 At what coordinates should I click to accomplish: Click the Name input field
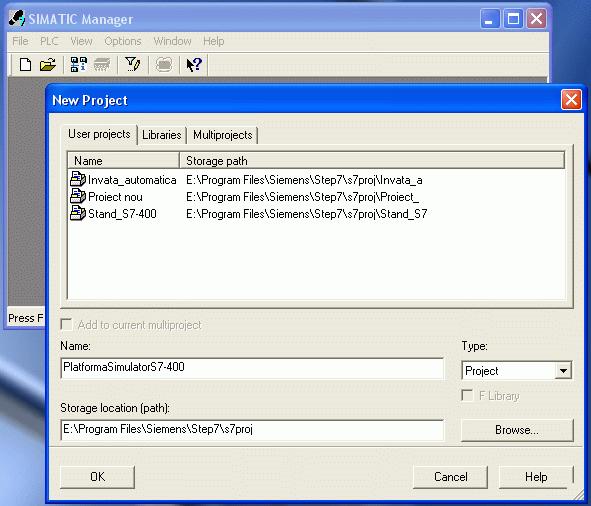point(252,367)
